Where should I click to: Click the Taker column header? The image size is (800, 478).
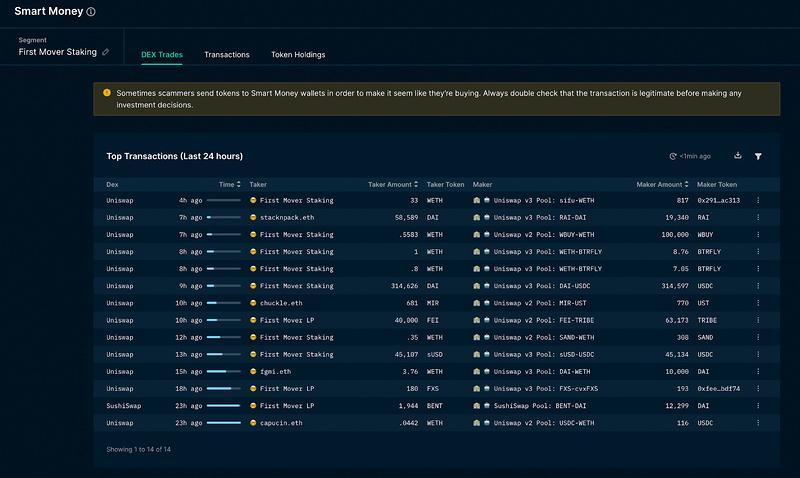tap(258, 185)
